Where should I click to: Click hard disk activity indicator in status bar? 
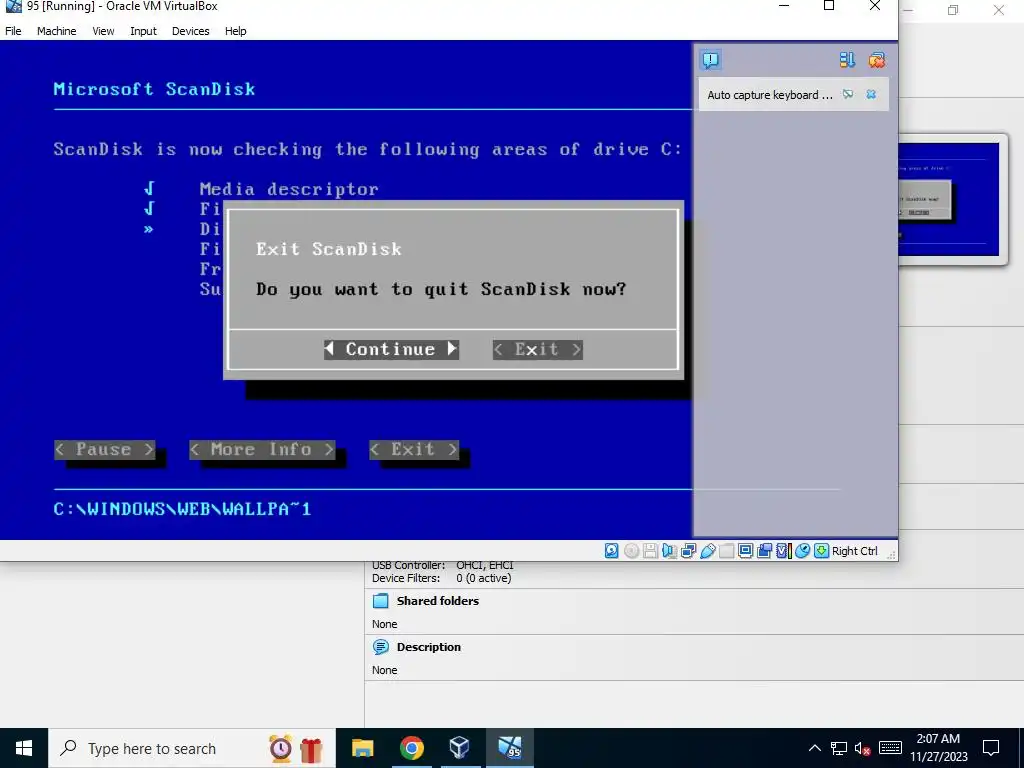click(611, 551)
